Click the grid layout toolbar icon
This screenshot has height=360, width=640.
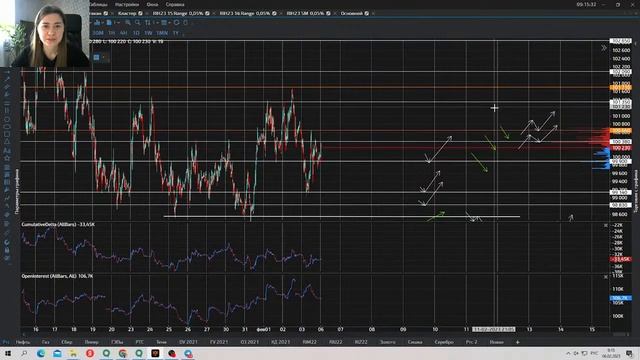coord(164,23)
